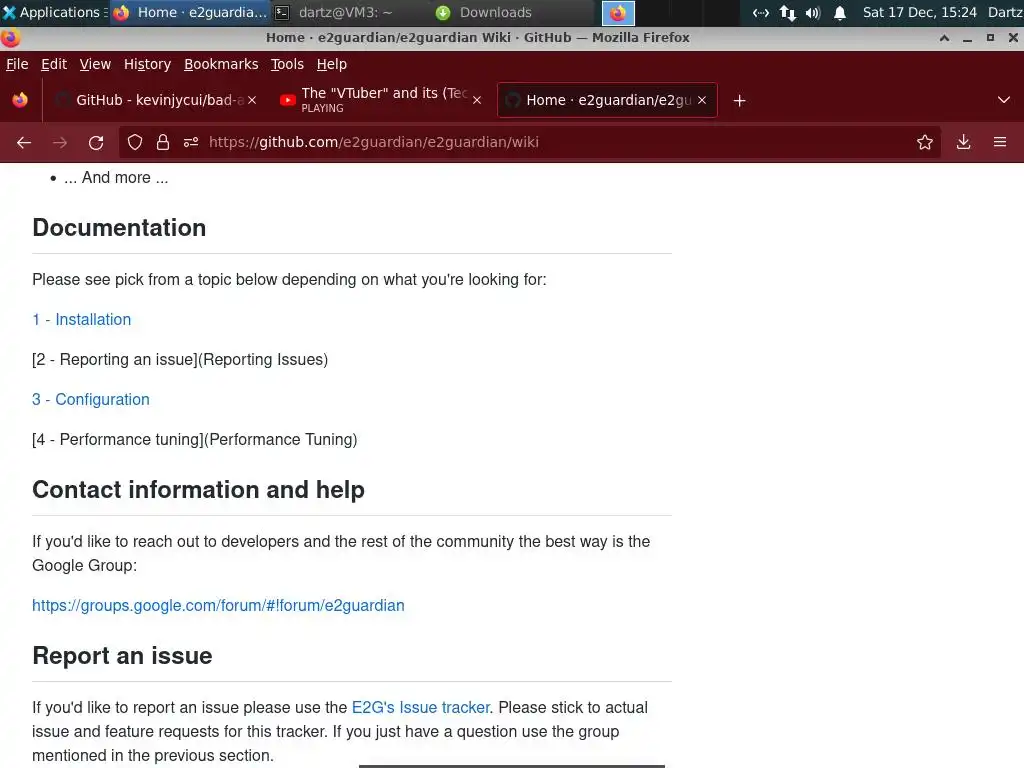The image size is (1024, 768).
Task: Click the Documentation heading
Action: coord(119,227)
